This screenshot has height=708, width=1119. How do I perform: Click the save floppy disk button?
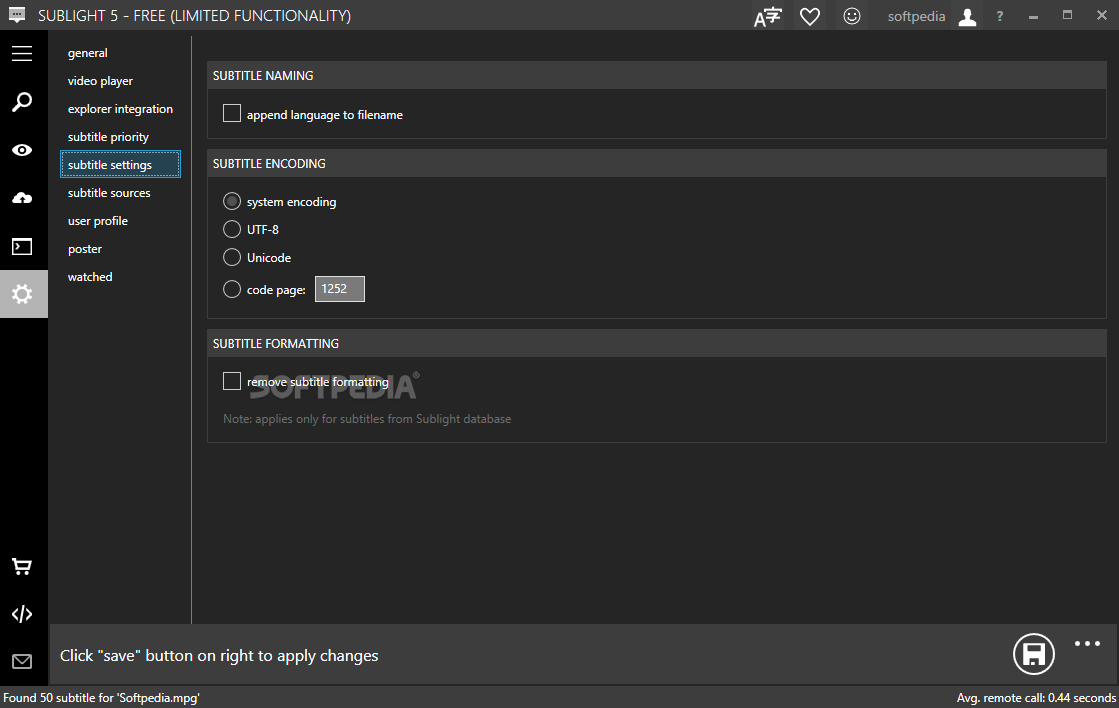point(1034,654)
